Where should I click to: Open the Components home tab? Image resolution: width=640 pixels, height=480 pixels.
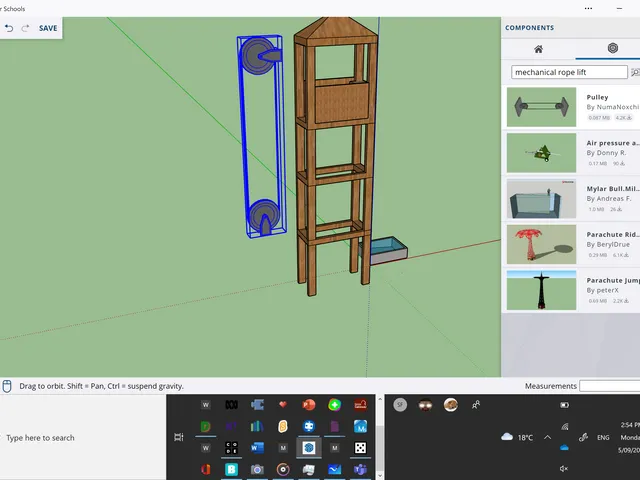[x=538, y=49]
